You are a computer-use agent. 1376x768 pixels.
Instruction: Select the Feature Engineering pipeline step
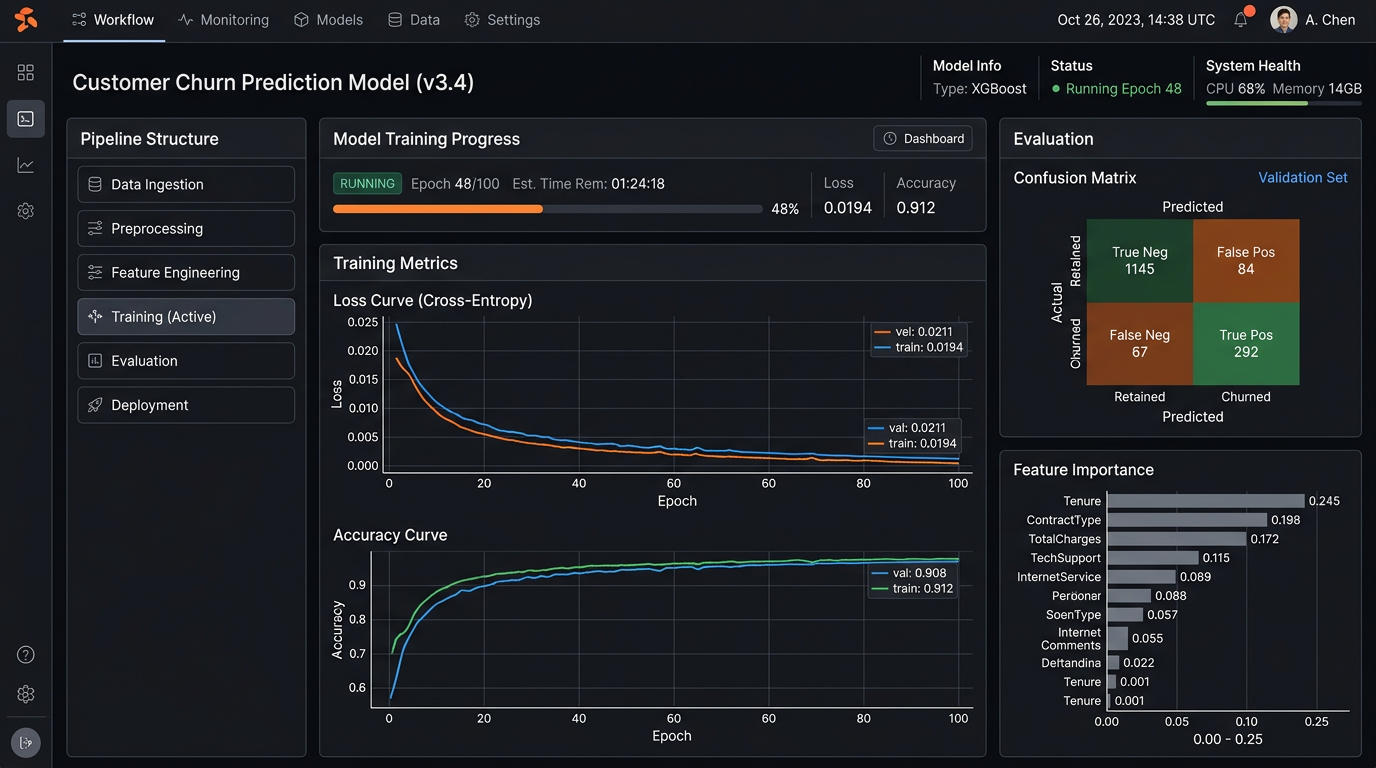[186, 273]
